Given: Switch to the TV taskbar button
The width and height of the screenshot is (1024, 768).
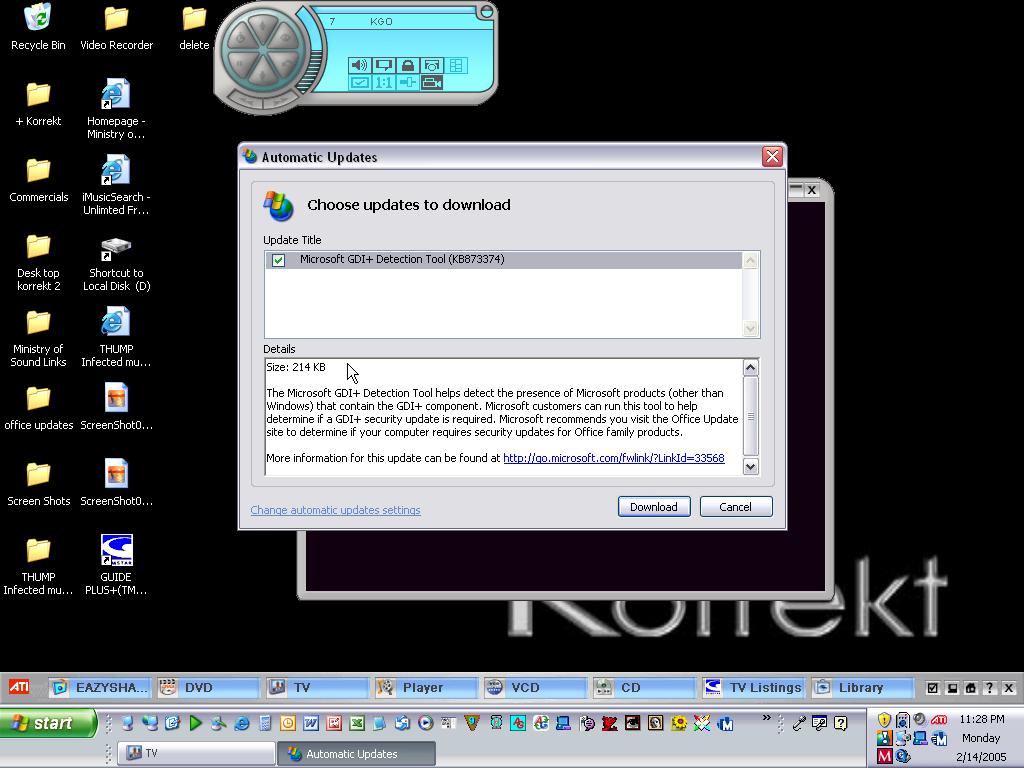Looking at the screenshot, I should (x=197, y=753).
